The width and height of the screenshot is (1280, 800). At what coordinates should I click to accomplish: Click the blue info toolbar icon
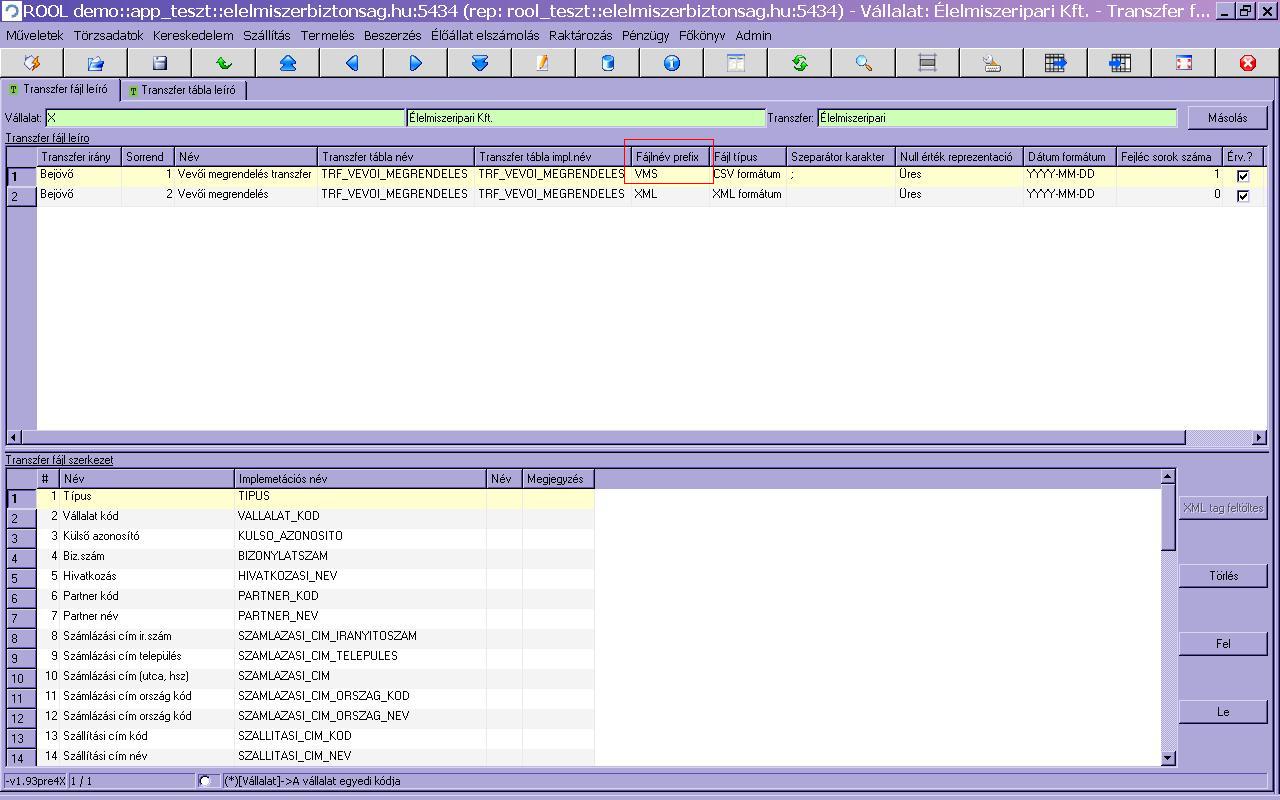(x=672, y=63)
